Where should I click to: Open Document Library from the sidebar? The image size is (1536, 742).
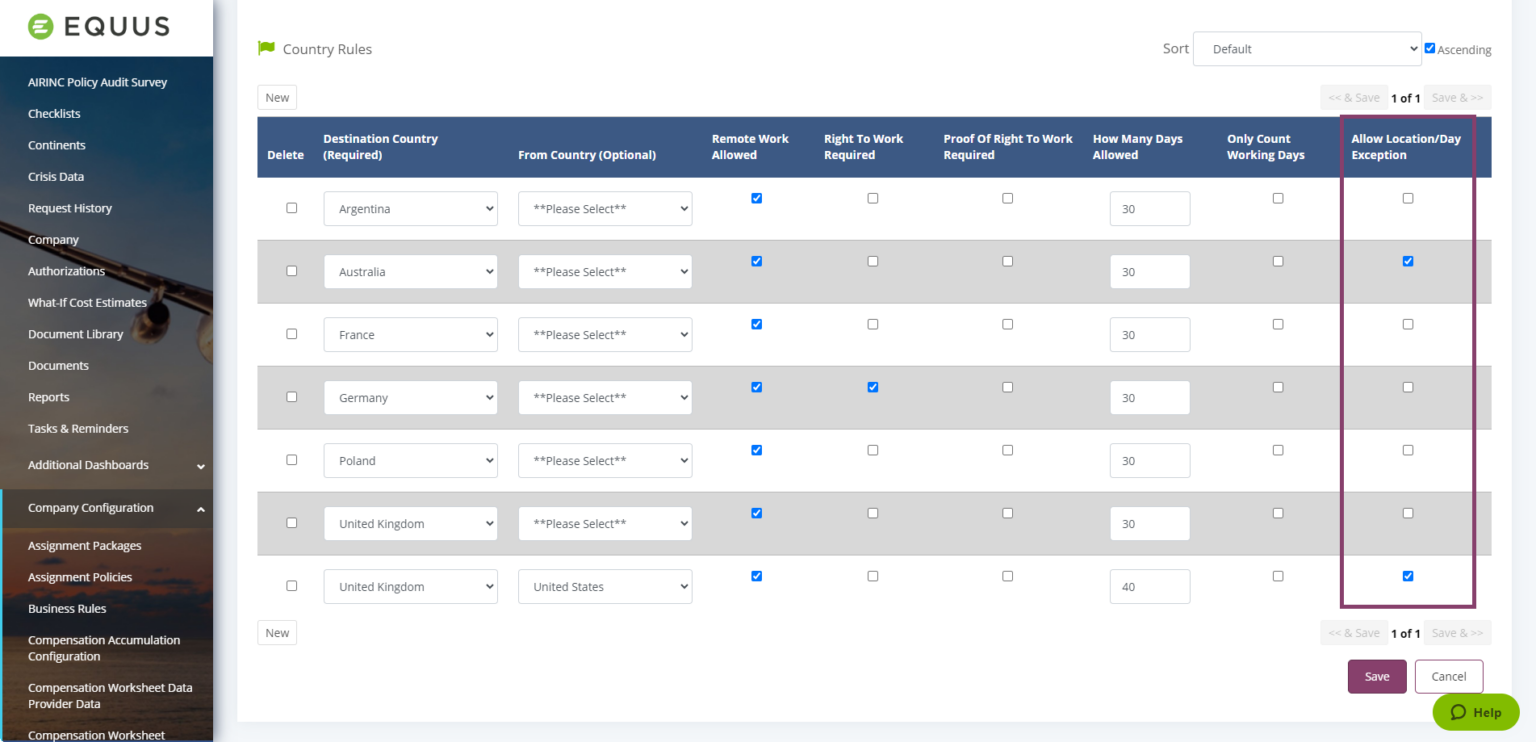point(76,334)
